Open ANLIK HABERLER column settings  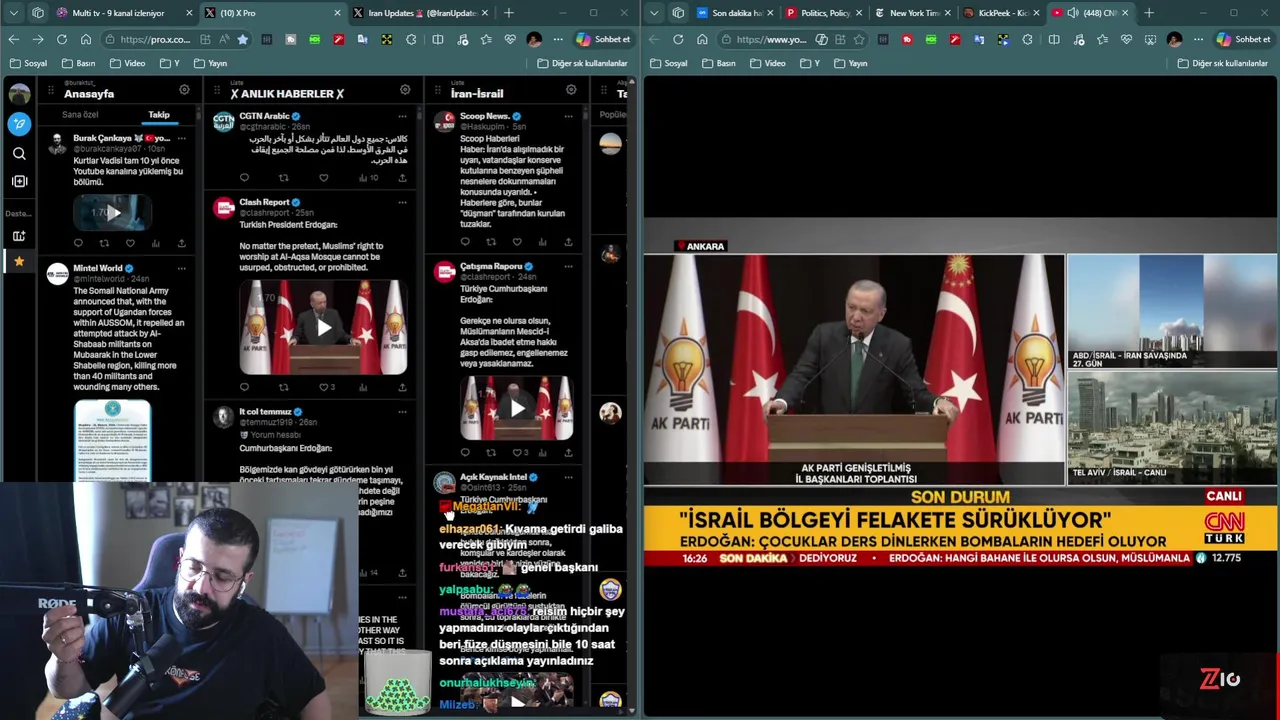(405, 90)
